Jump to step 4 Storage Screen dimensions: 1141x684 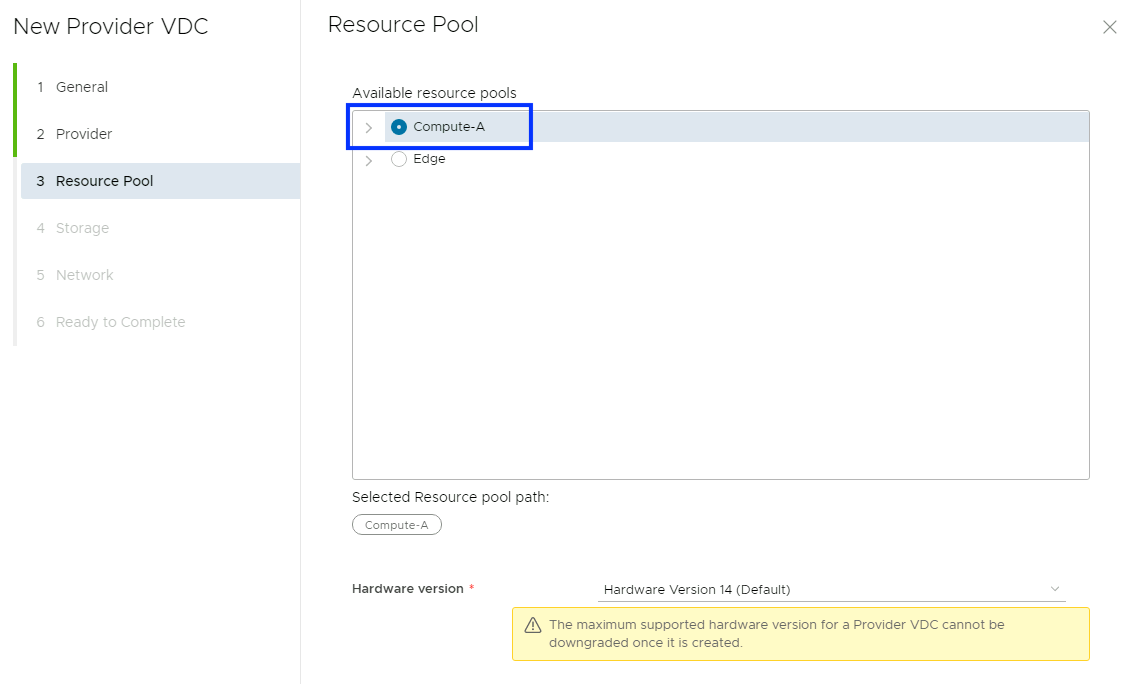(82, 228)
